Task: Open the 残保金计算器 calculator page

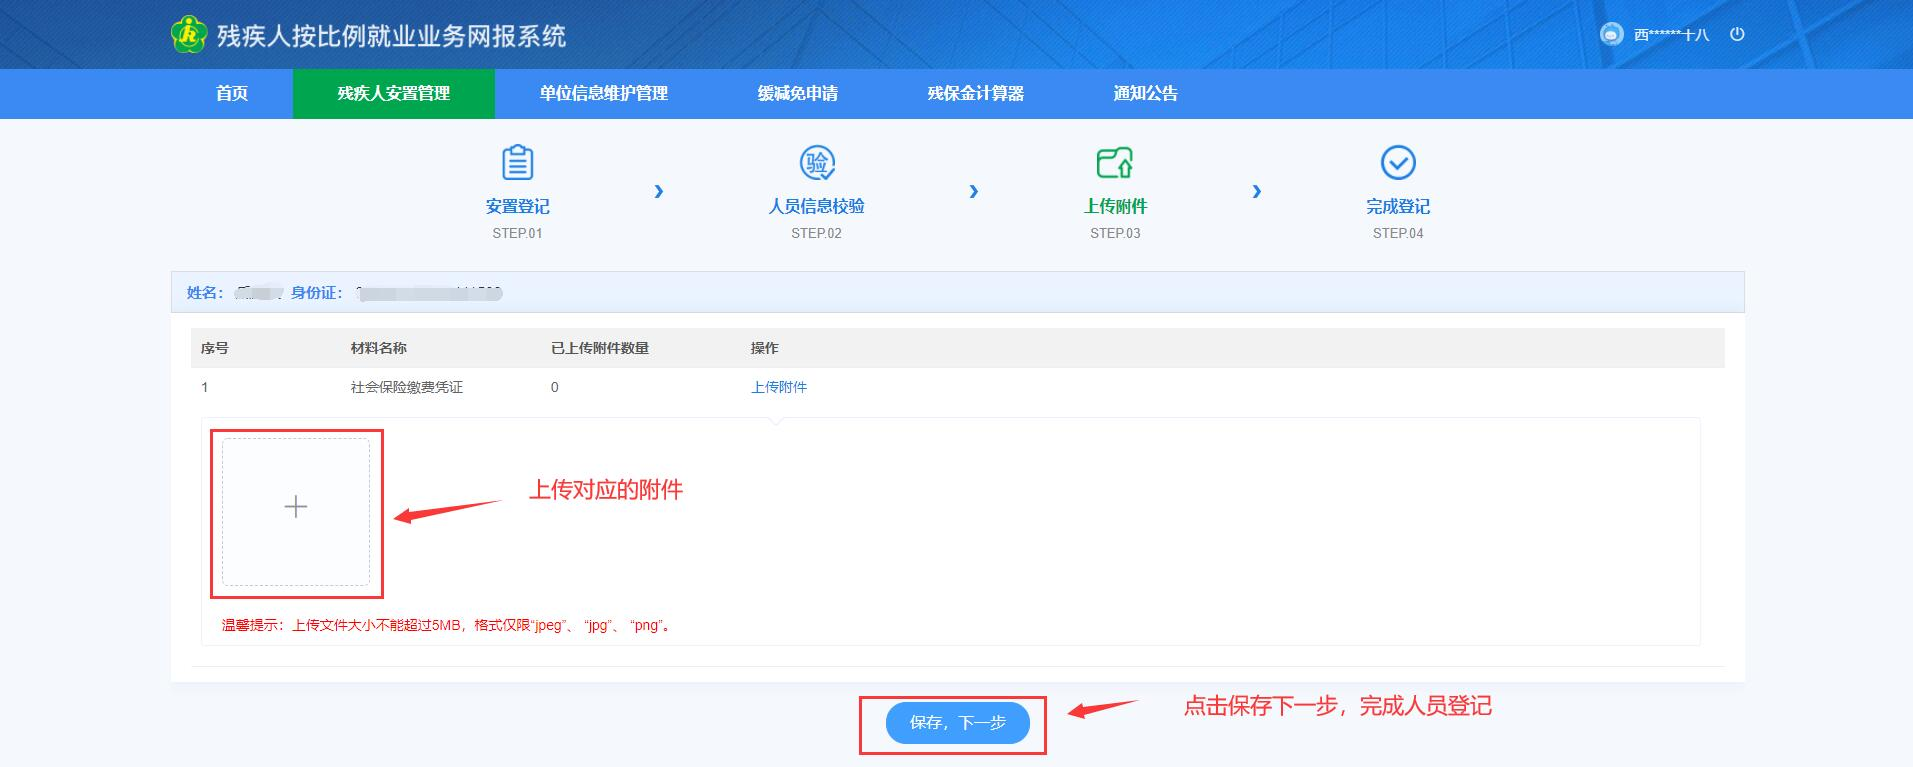Action: 975,93
